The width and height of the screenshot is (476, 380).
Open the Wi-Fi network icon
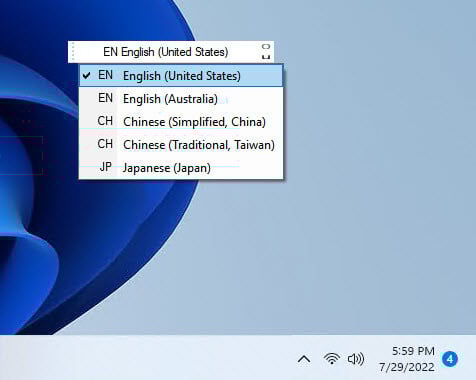[x=332, y=359]
